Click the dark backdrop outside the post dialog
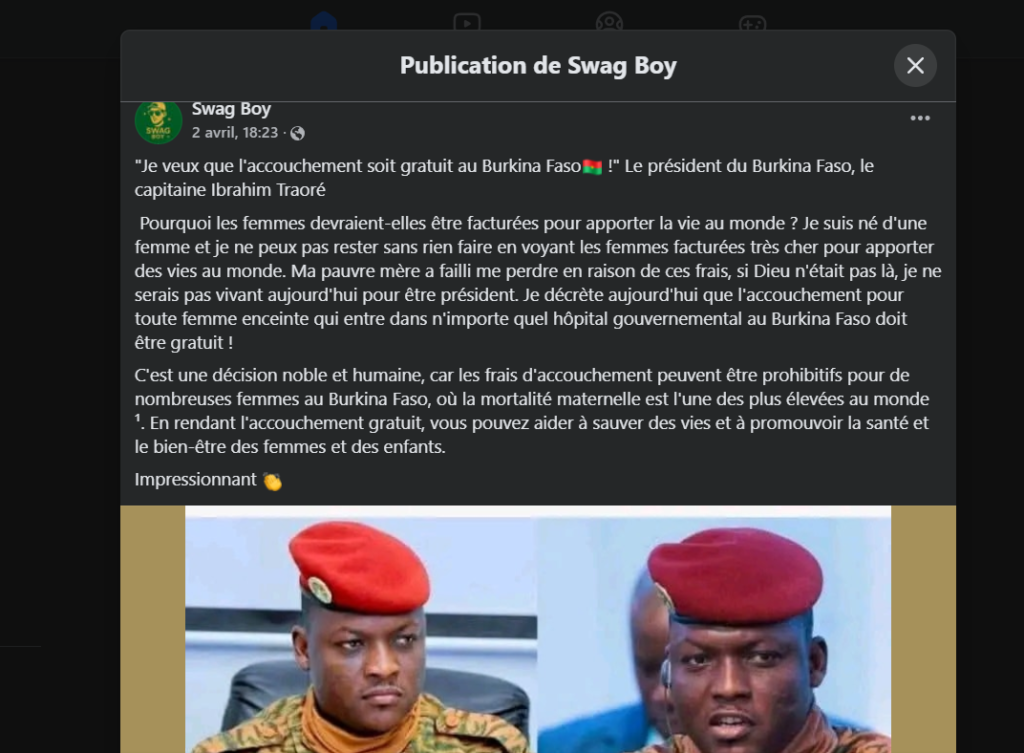This screenshot has width=1024, height=753. click(x=59, y=392)
